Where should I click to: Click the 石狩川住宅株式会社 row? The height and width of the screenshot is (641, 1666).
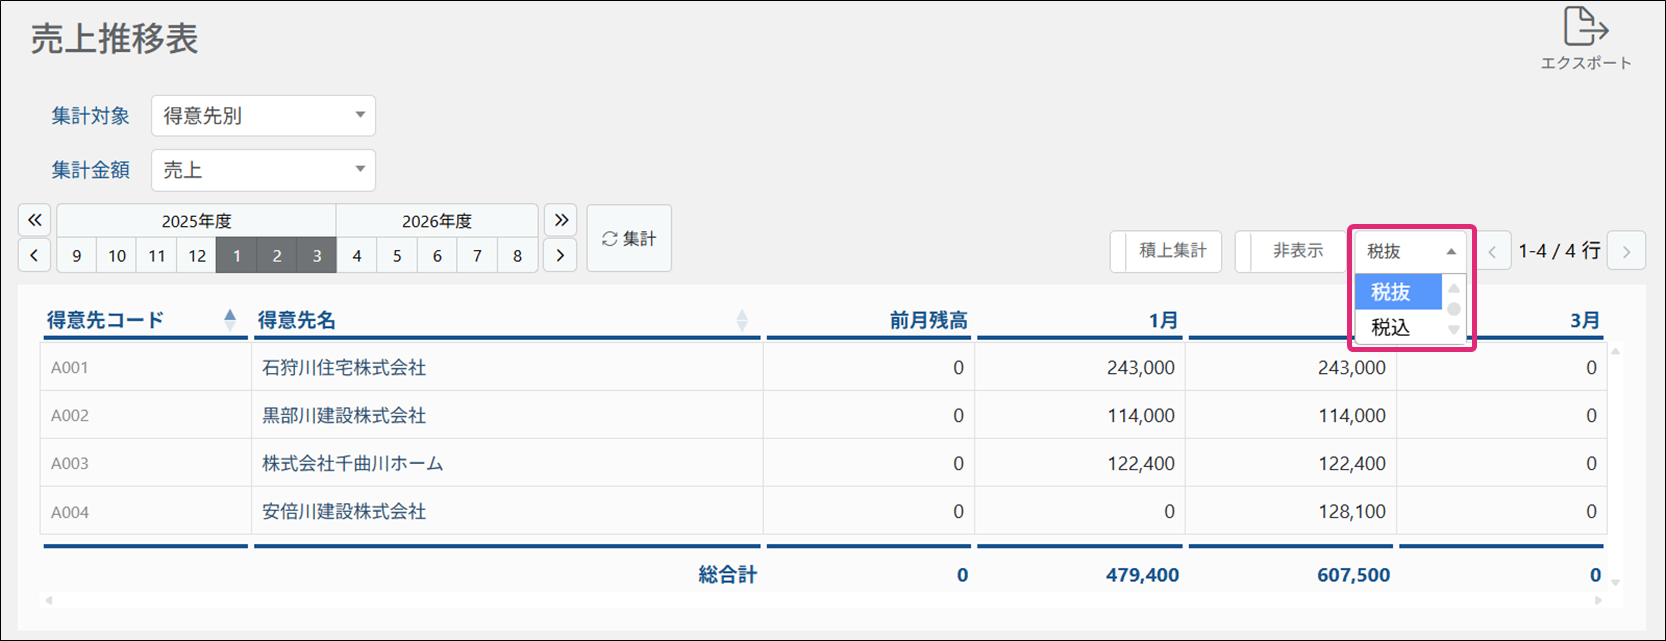344,368
